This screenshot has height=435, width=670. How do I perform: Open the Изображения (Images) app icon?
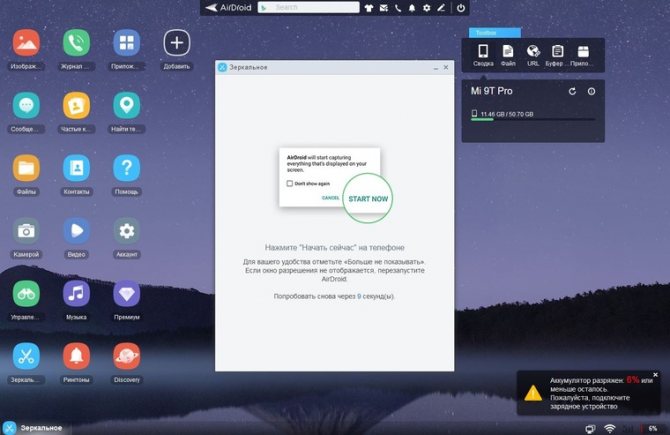[x=26, y=43]
